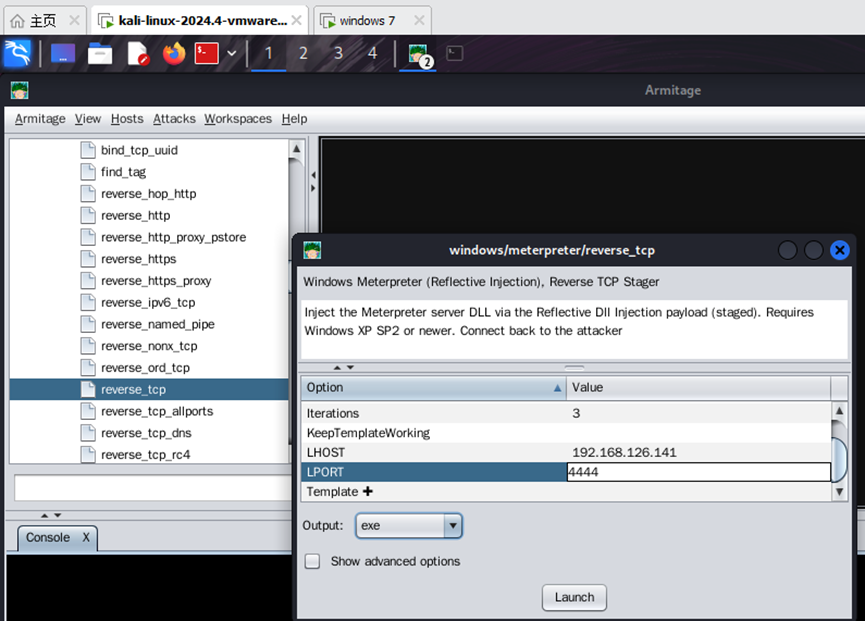This screenshot has height=621, width=865.
Task: Select the reverse_ord_tcp payload
Action: click(x=145, y=368)
